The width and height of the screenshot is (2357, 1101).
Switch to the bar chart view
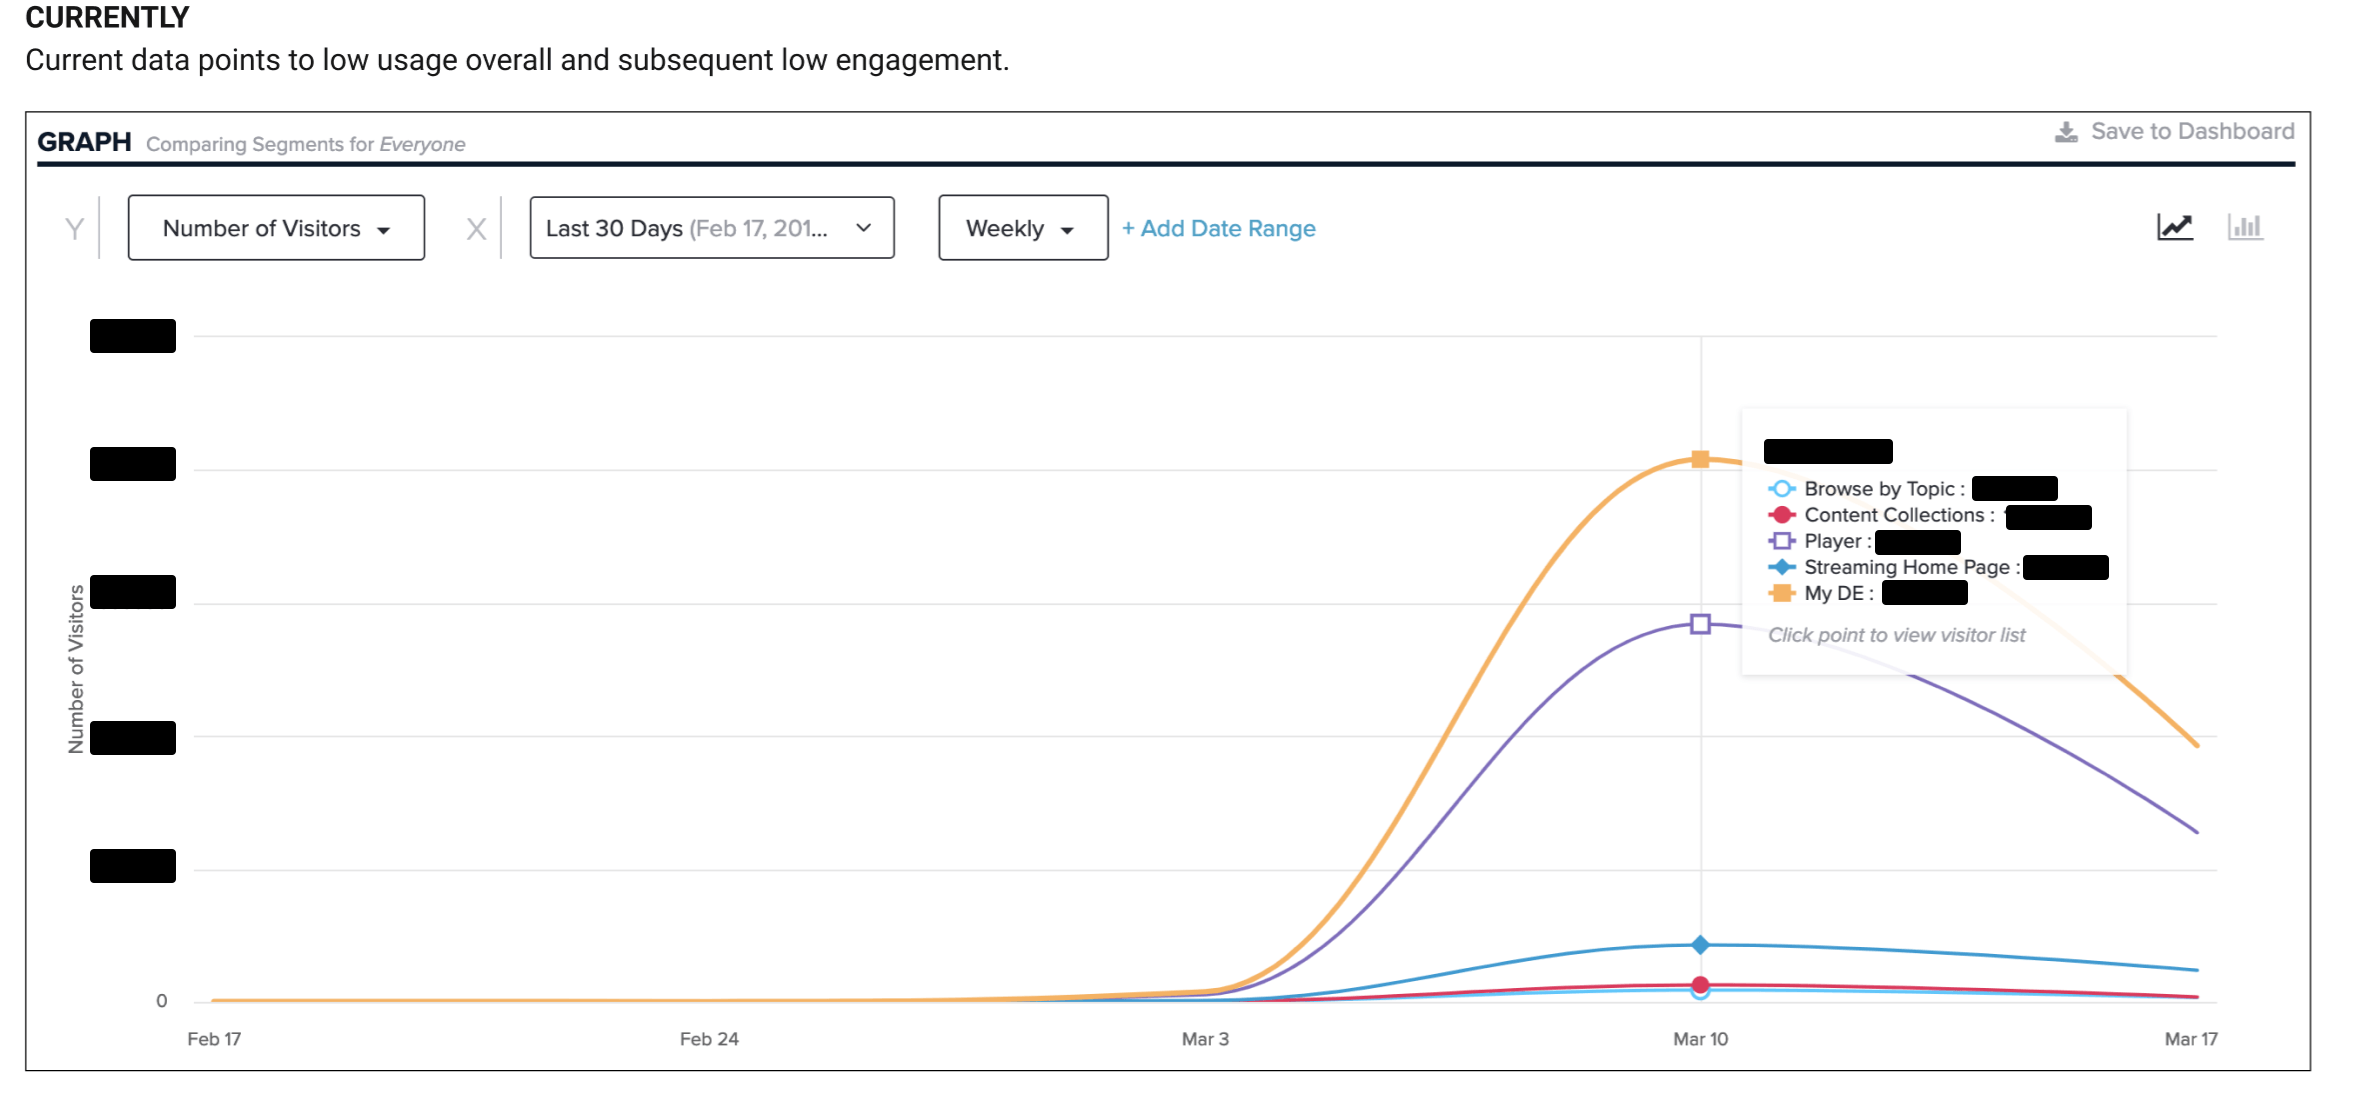coord(2246,228)
